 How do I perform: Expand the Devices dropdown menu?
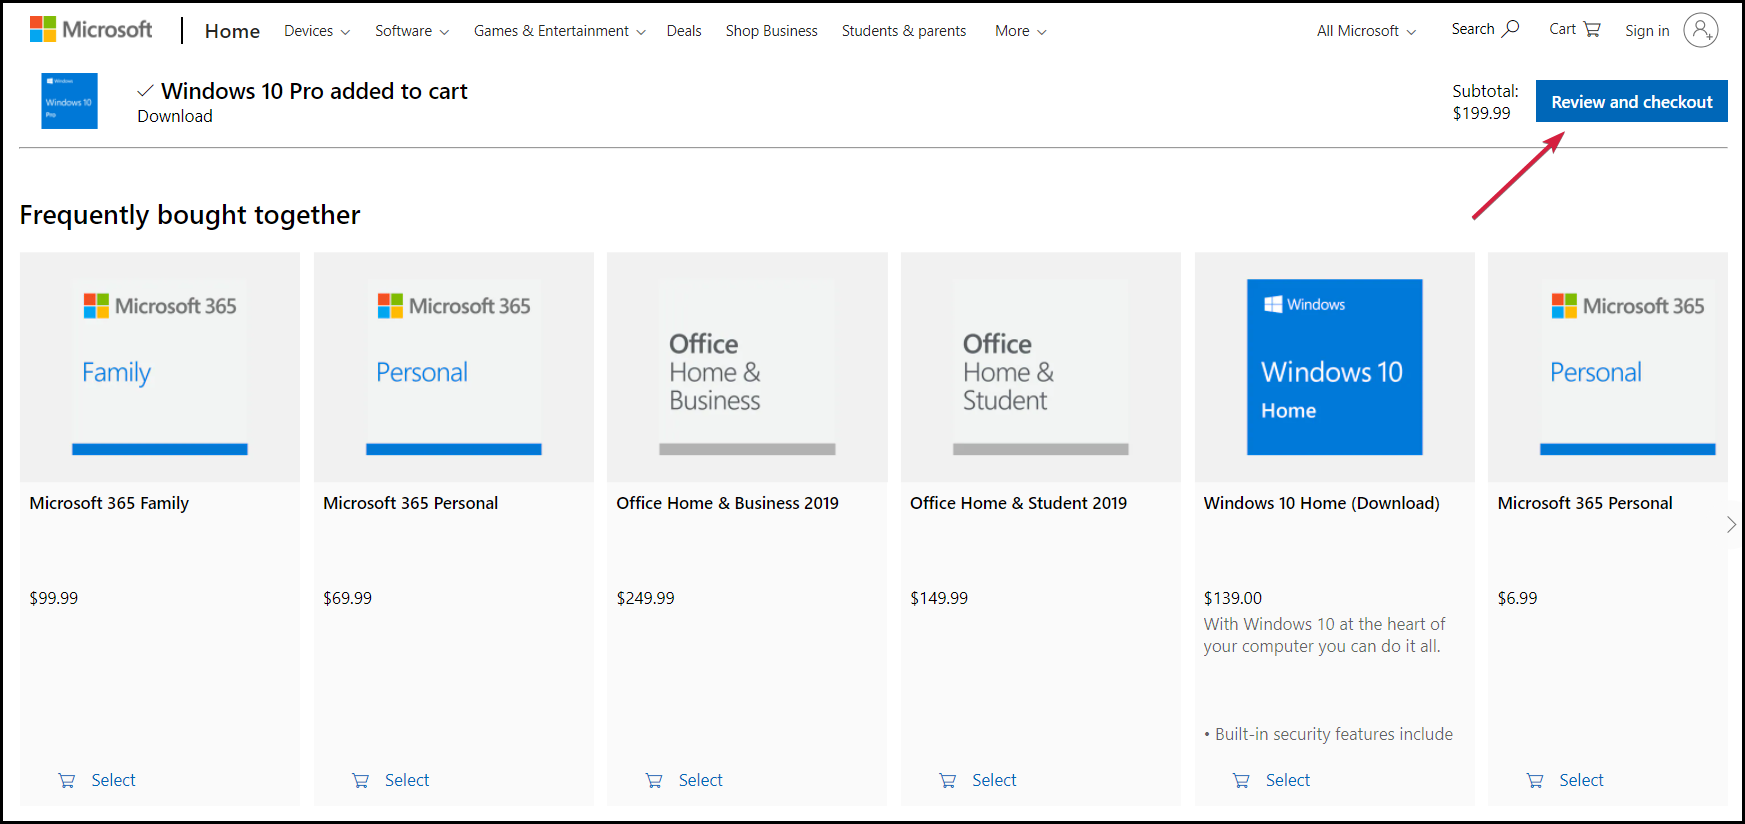(316, 31)
